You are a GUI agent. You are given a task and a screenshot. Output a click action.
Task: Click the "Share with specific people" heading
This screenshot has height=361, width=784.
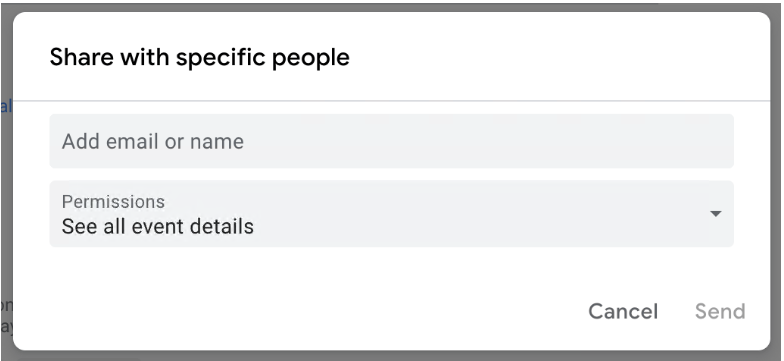[x=200, y=57]
